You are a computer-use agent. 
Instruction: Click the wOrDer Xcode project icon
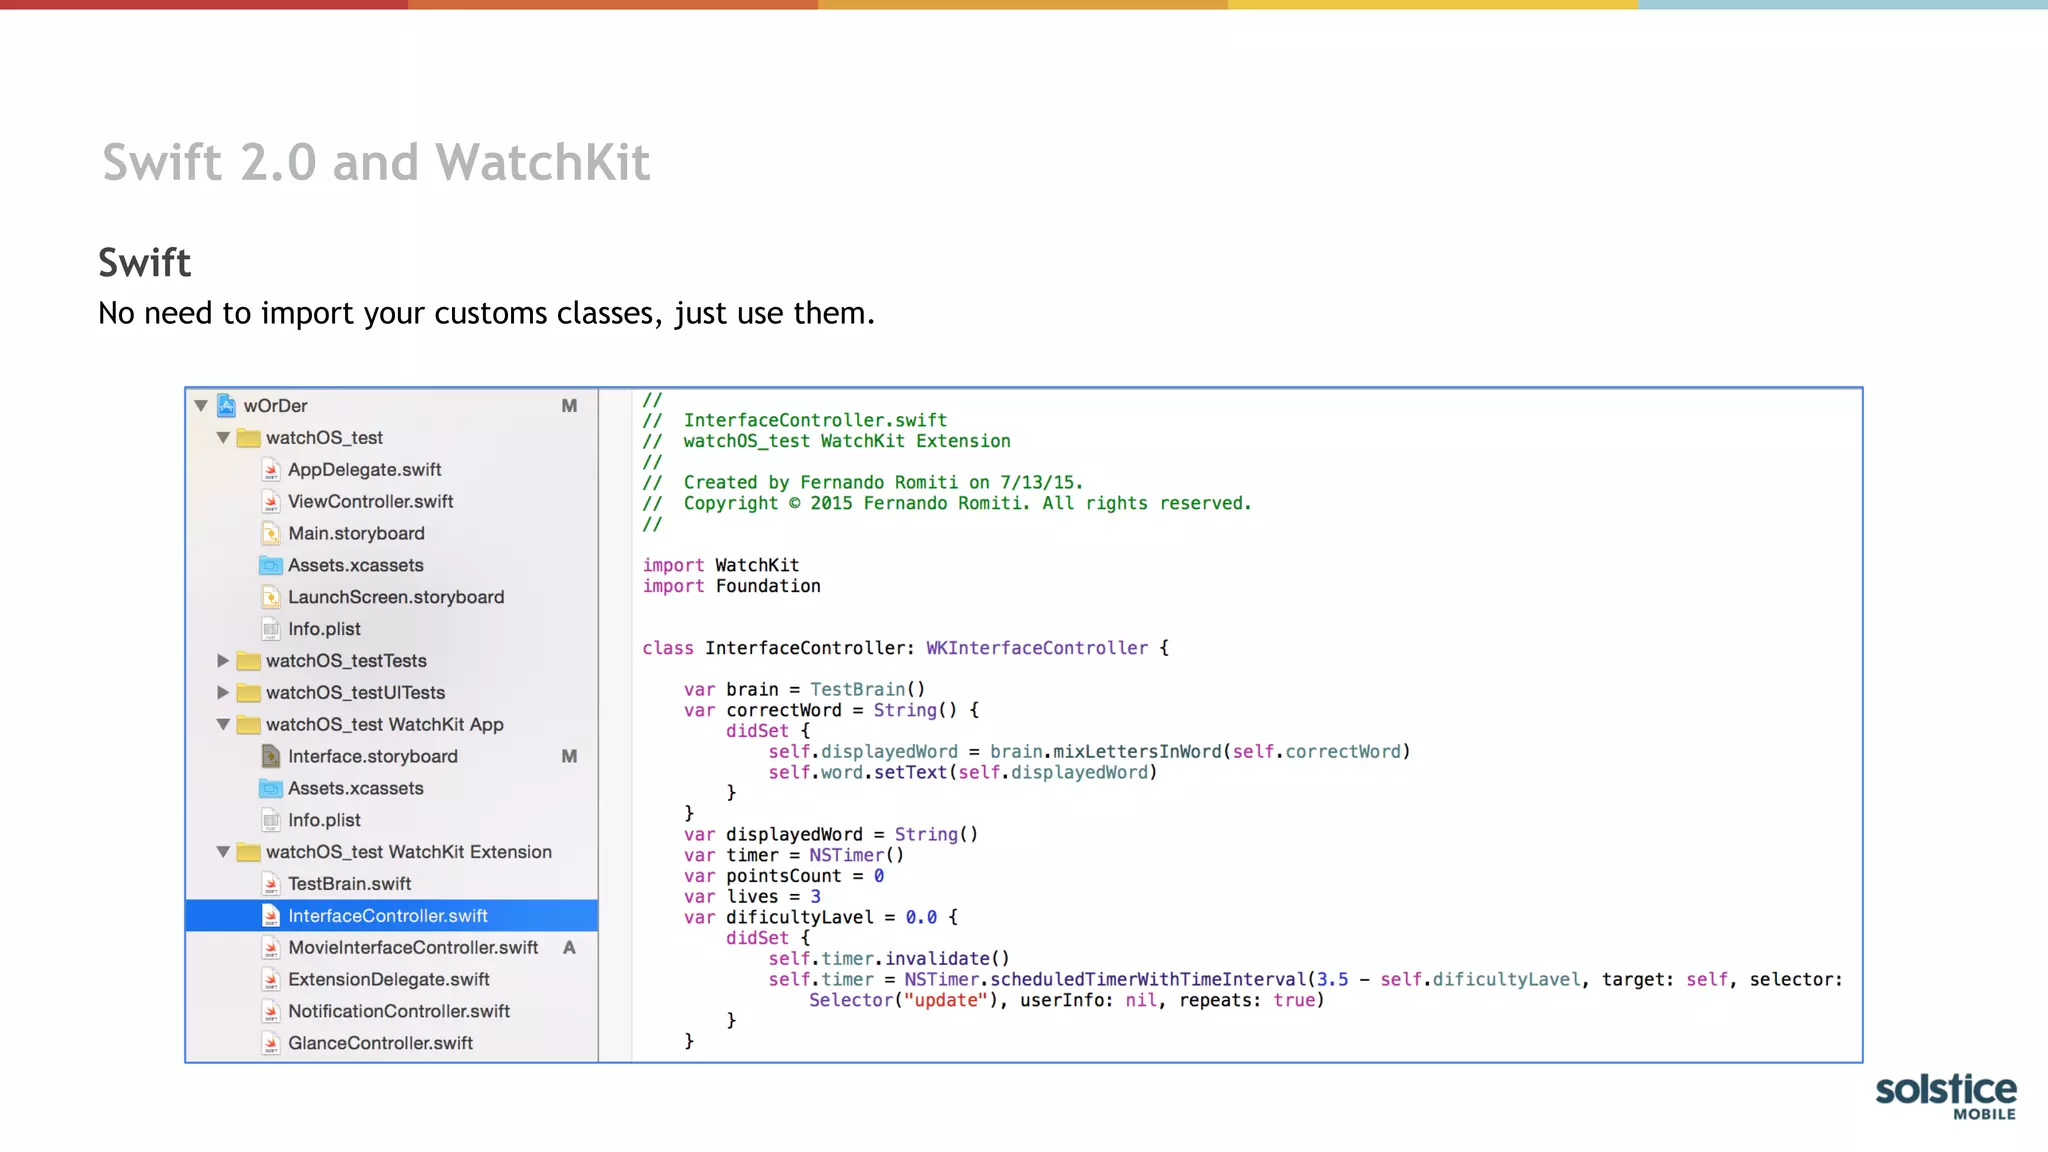point(227,405)
